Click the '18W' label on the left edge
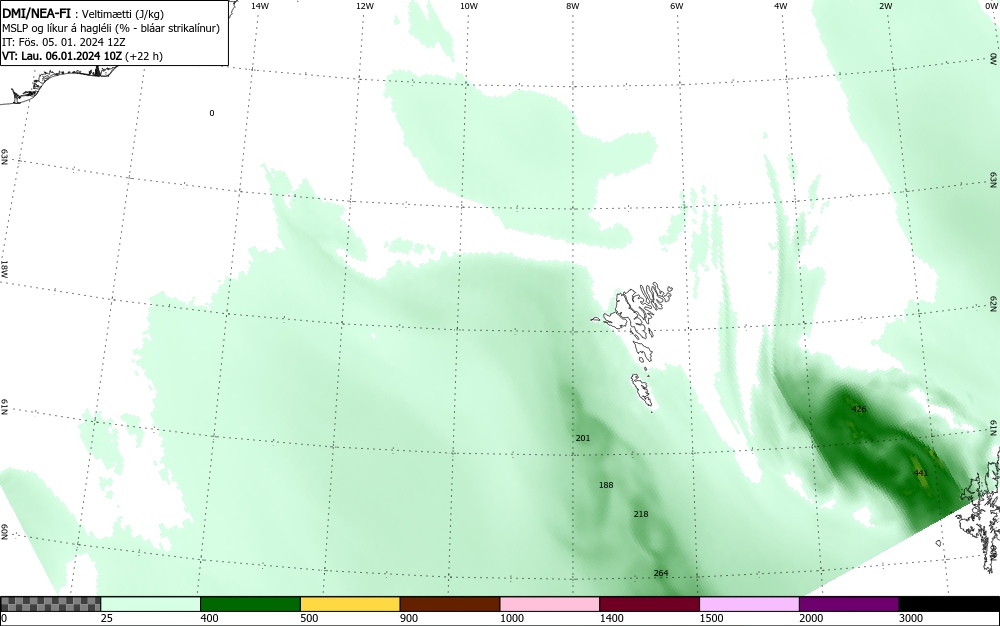This screenshot has height=626, width=1000. pos(4,269)
